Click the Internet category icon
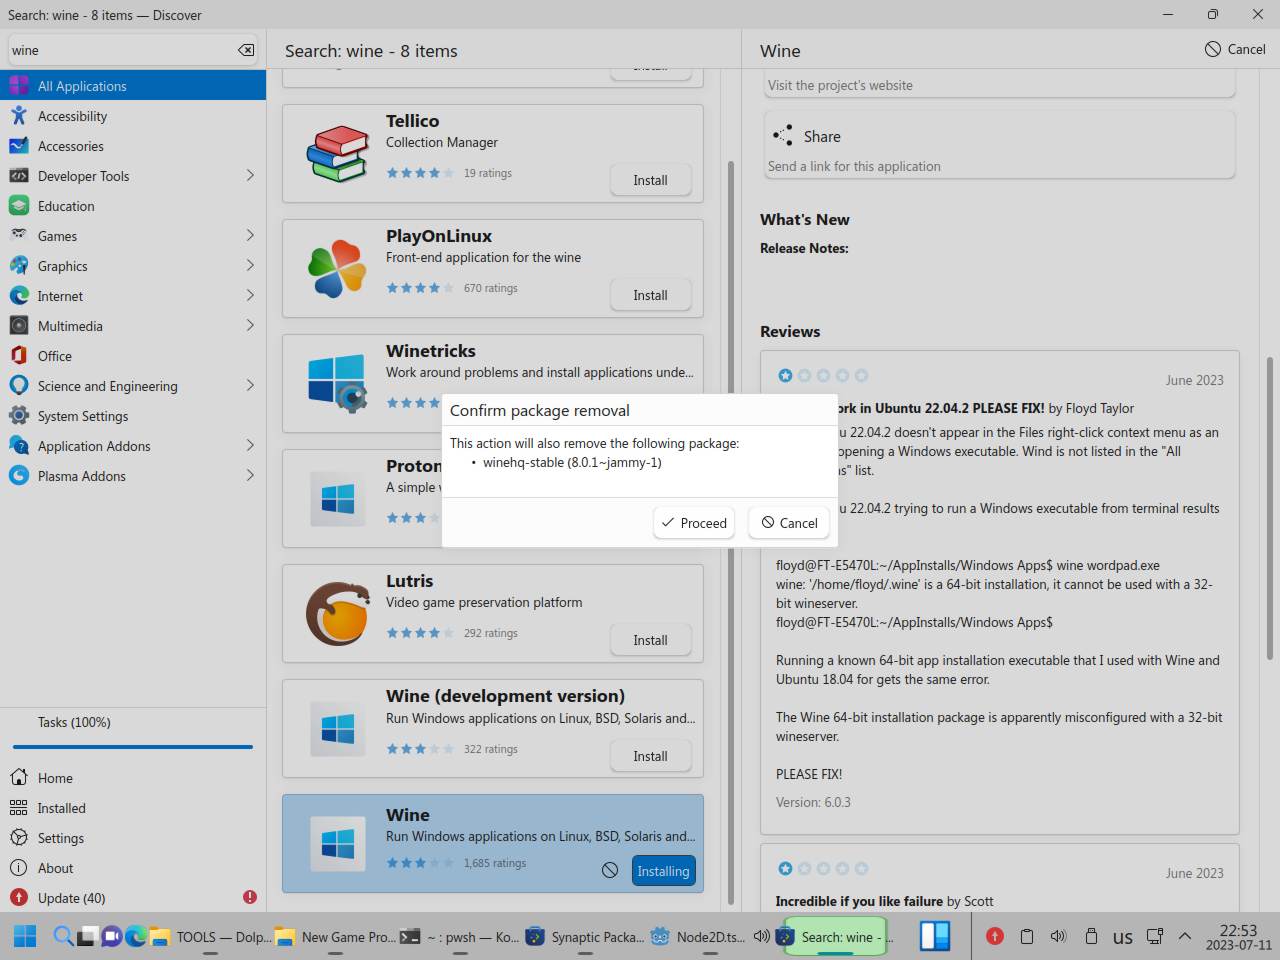1280x960 pixels. click(19, 296)
